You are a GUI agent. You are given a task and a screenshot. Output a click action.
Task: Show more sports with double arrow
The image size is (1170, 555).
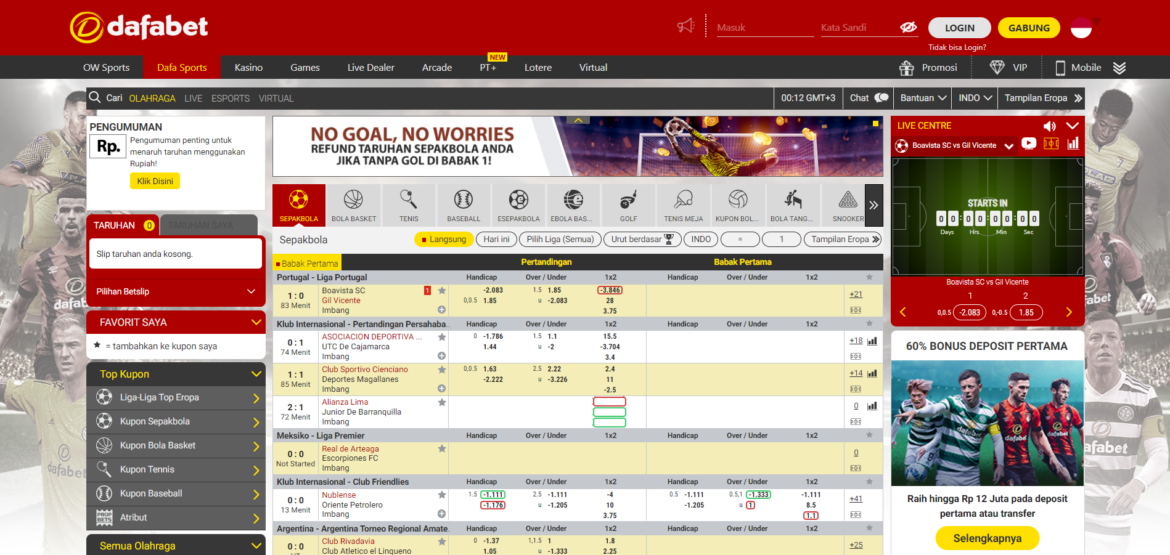(874, 205)
